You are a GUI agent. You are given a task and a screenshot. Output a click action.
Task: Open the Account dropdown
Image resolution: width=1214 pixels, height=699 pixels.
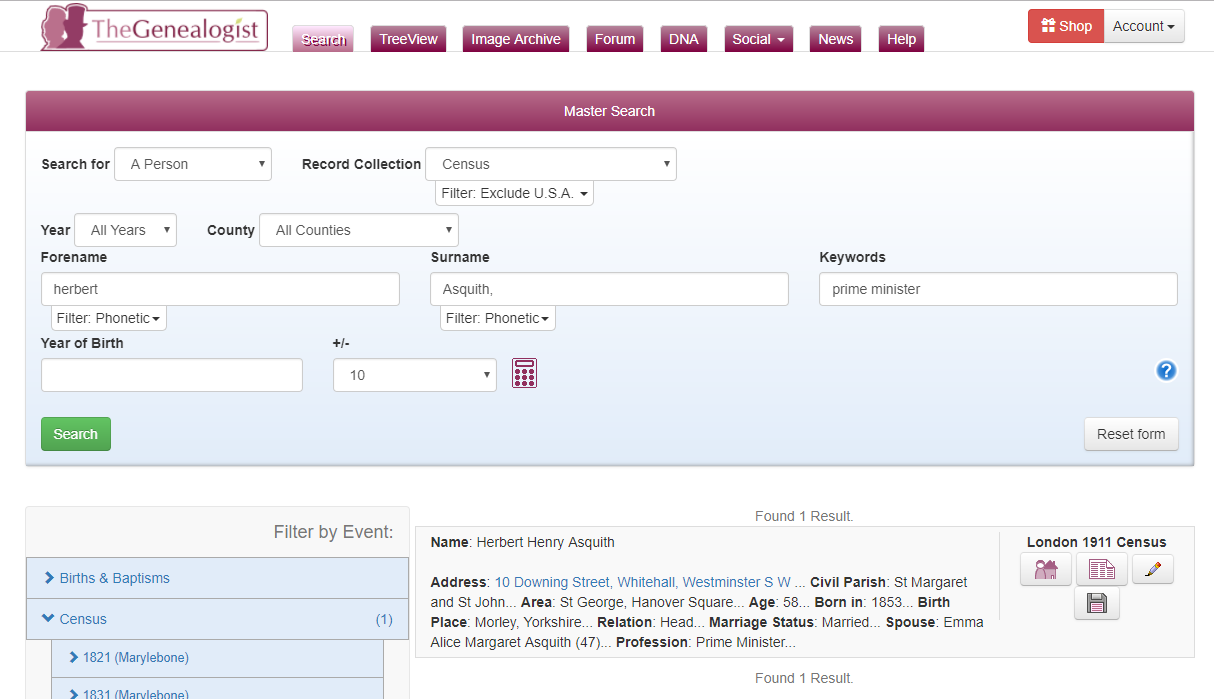(x=1144, y=26)
